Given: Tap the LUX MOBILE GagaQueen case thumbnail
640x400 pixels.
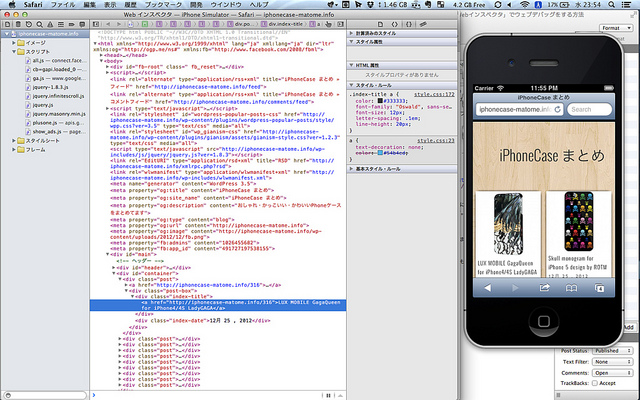Looking at the screenshot, I should coord(508,224).
